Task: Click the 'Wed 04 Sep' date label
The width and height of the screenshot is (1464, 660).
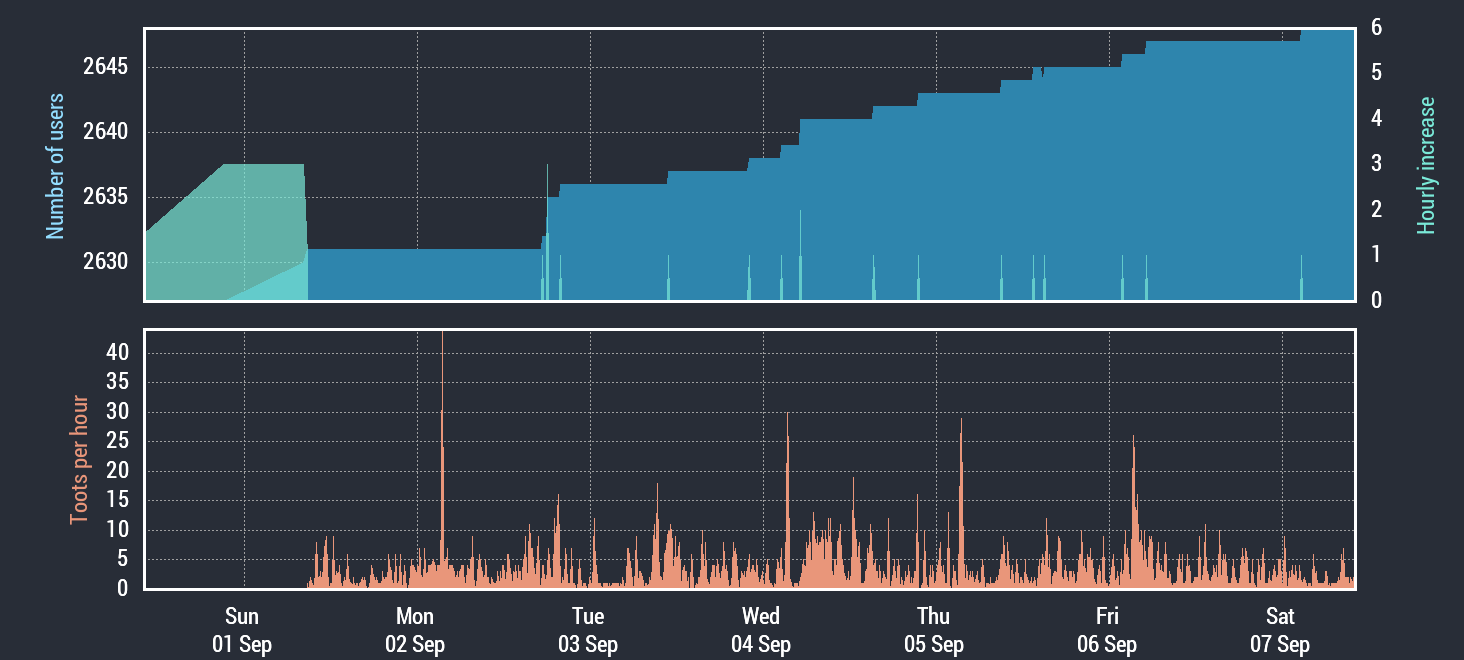Action: click(x=761, y=630)
